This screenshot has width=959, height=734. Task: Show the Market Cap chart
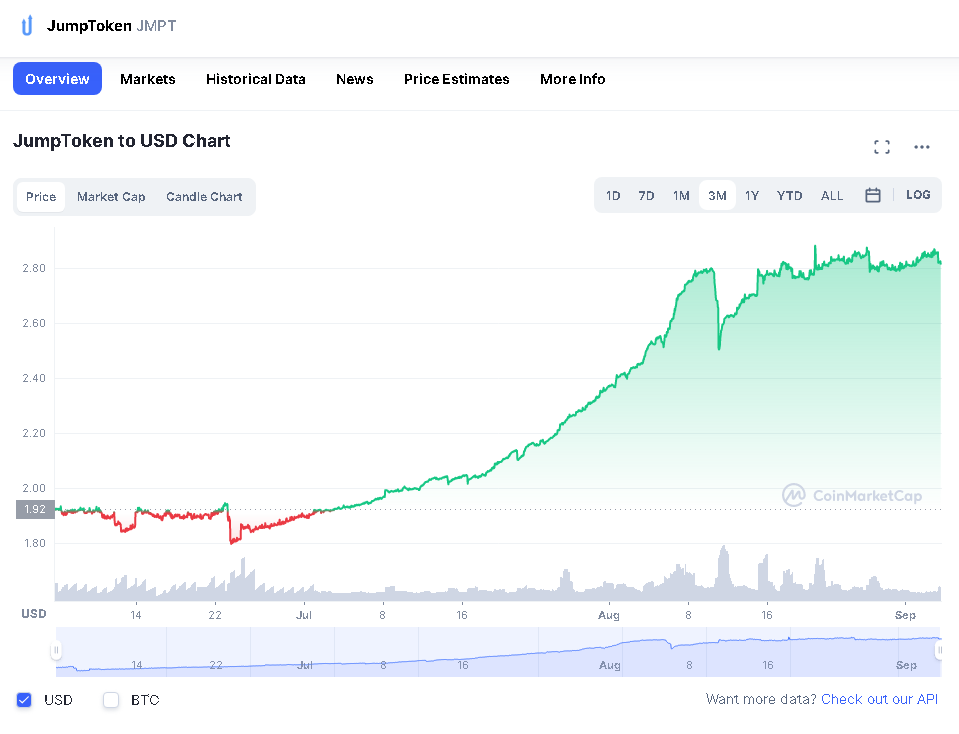click(x=111, y=196)
